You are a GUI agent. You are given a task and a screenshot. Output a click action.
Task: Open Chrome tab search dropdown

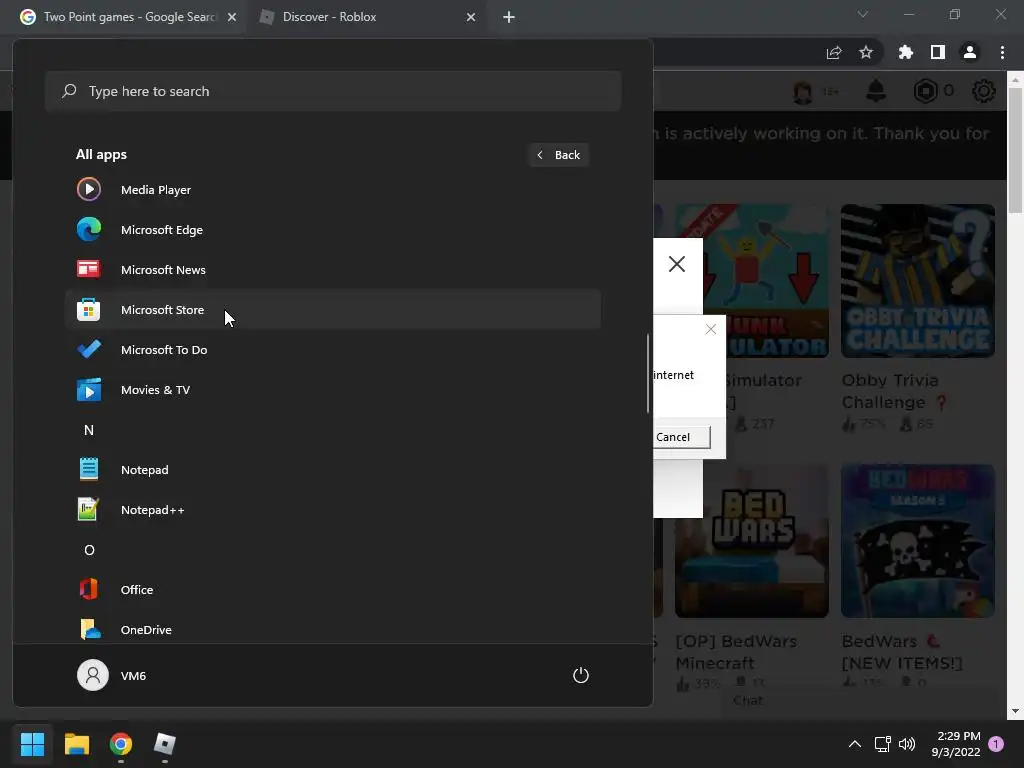(863, 14)
